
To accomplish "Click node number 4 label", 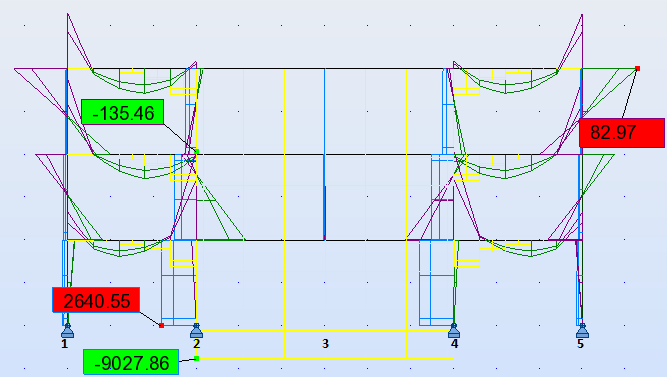I will coord(454,344).
